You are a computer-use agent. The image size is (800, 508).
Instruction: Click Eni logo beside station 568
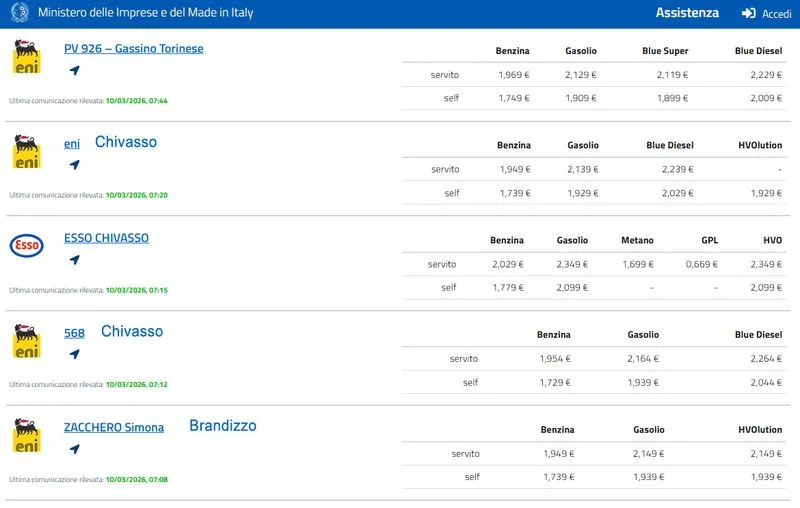click(26, 340)
